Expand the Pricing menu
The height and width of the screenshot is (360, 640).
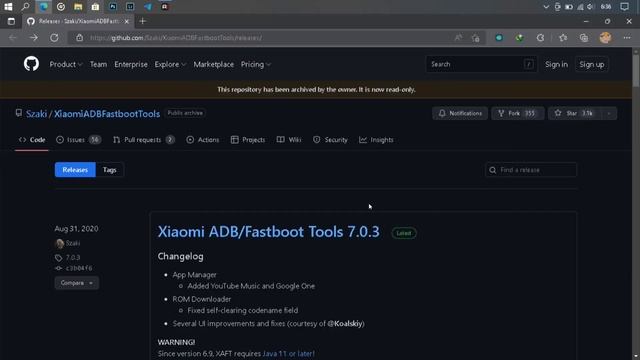pyautogui.click(x=256, y=64)
